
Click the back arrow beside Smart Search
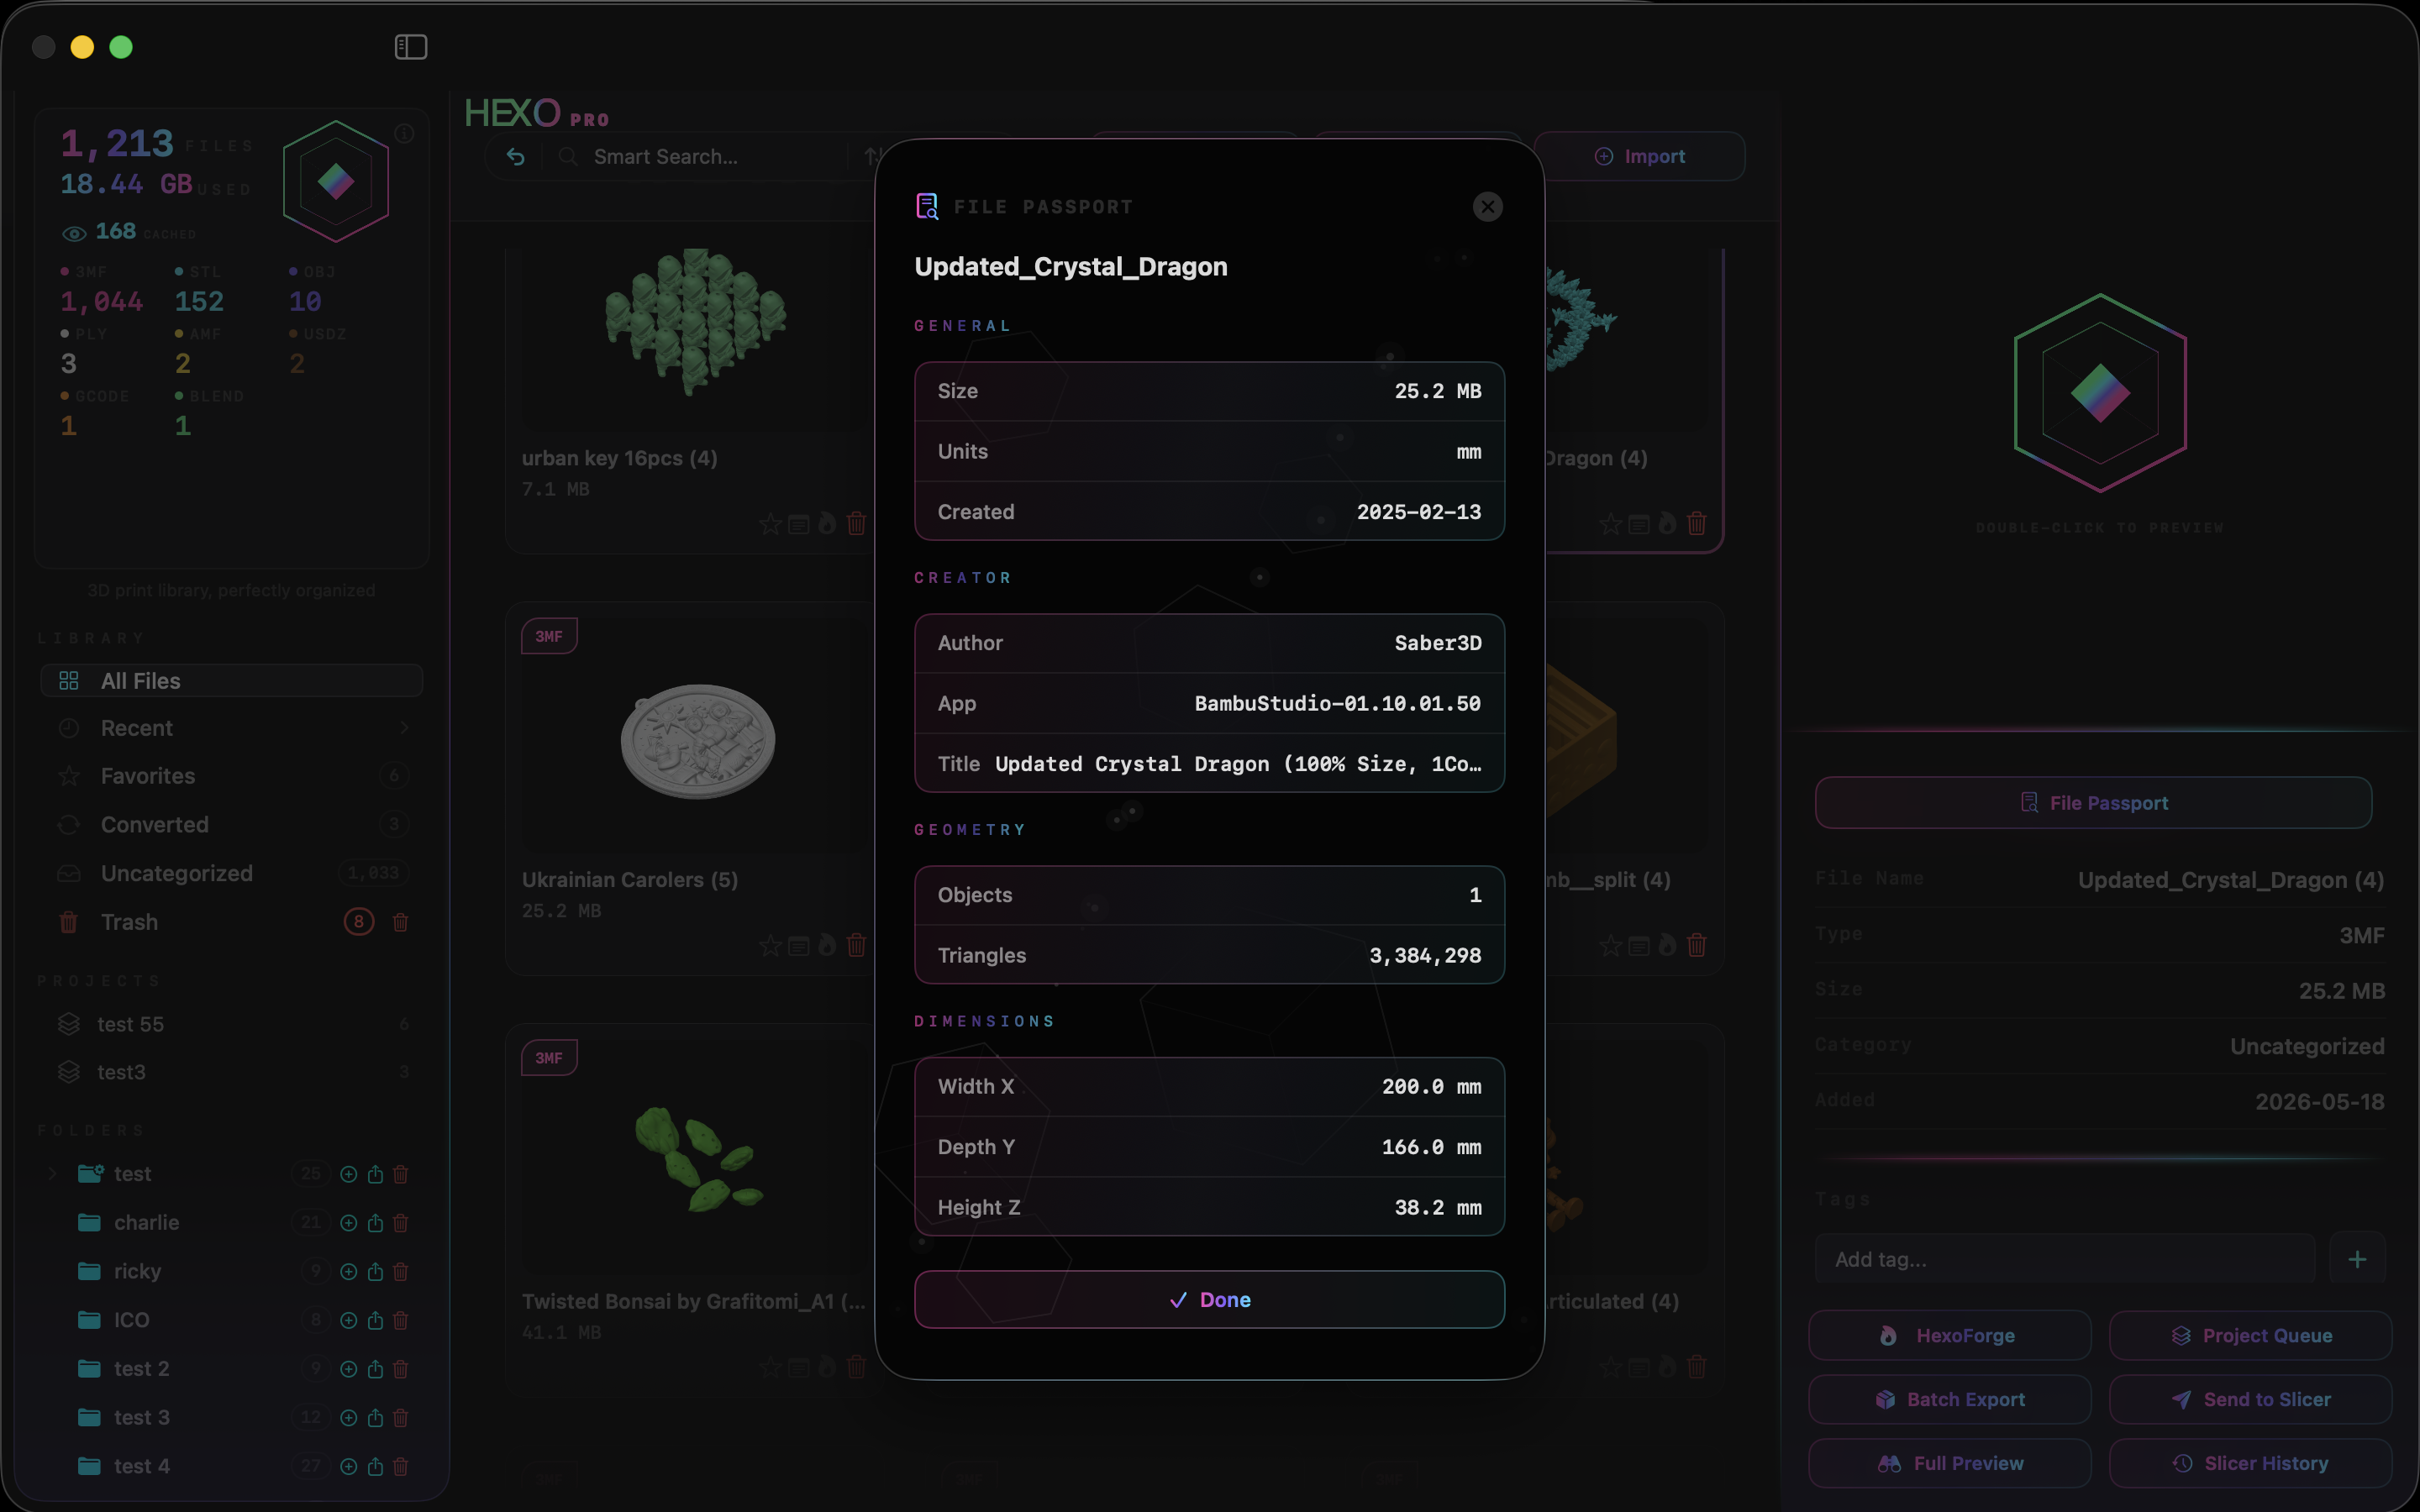[x=516, y=156]
